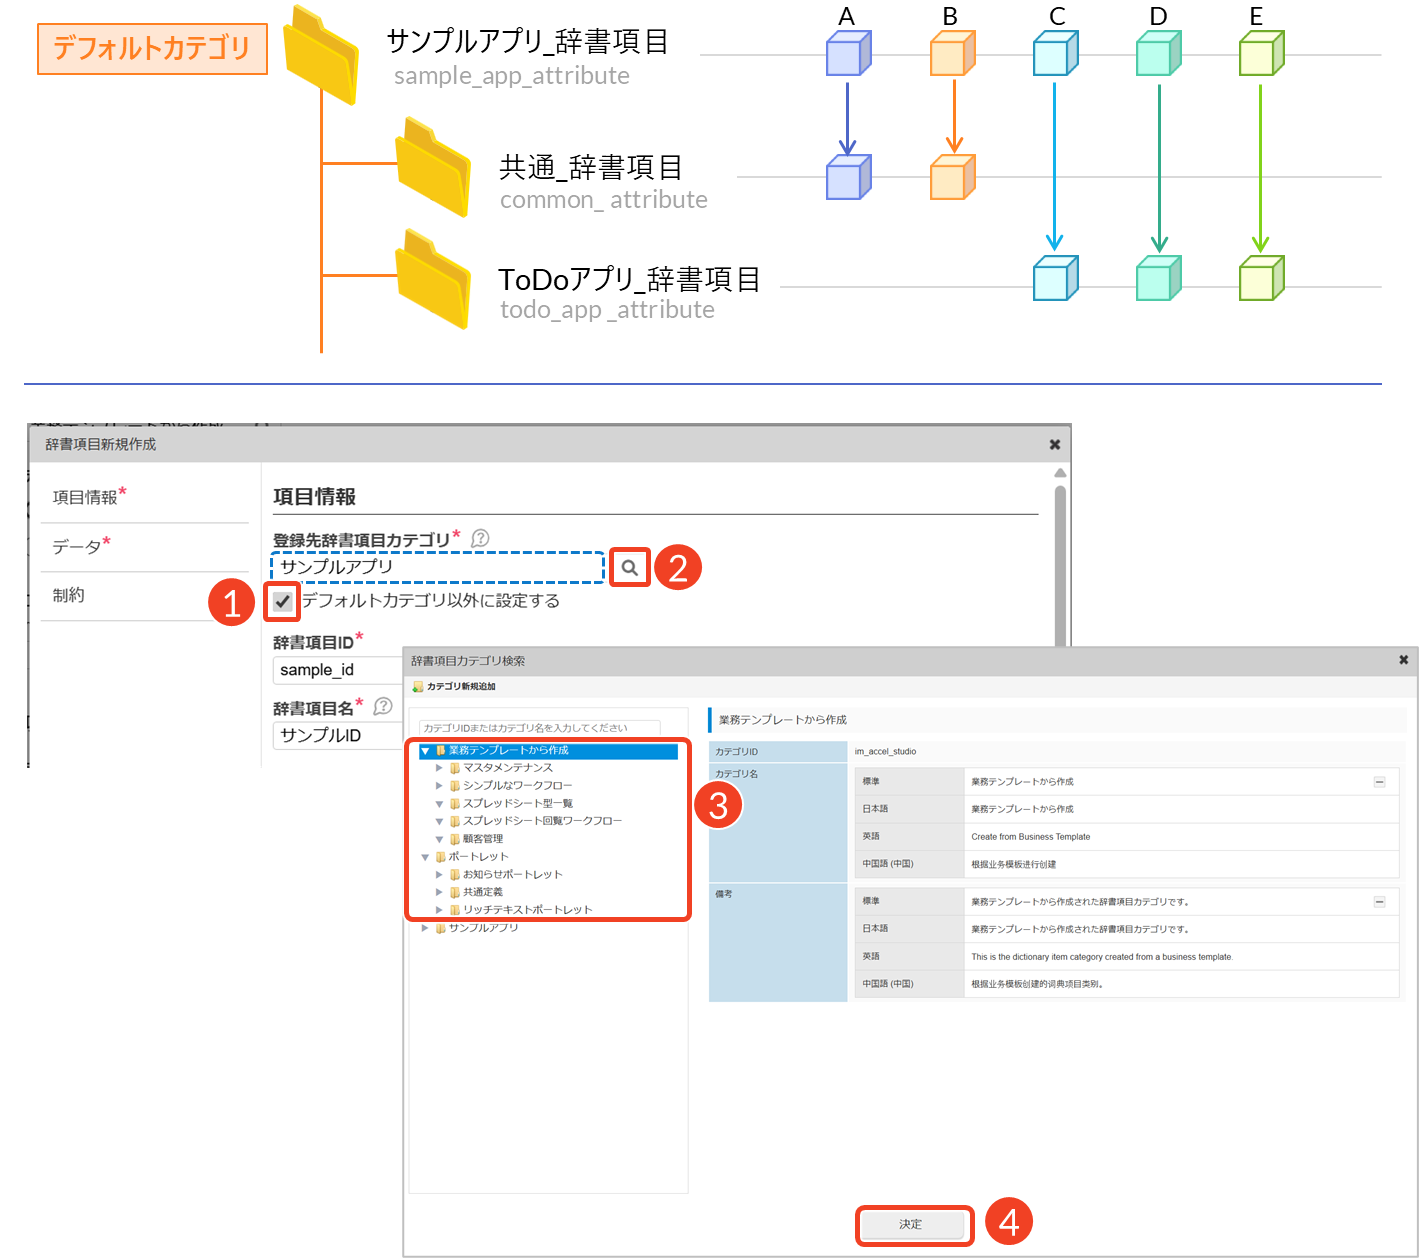Click help icon beside 登録先辞書項目カテゴリ label
The width and height of the screenshot is (1425, 1259).
(x=480, y=538)
